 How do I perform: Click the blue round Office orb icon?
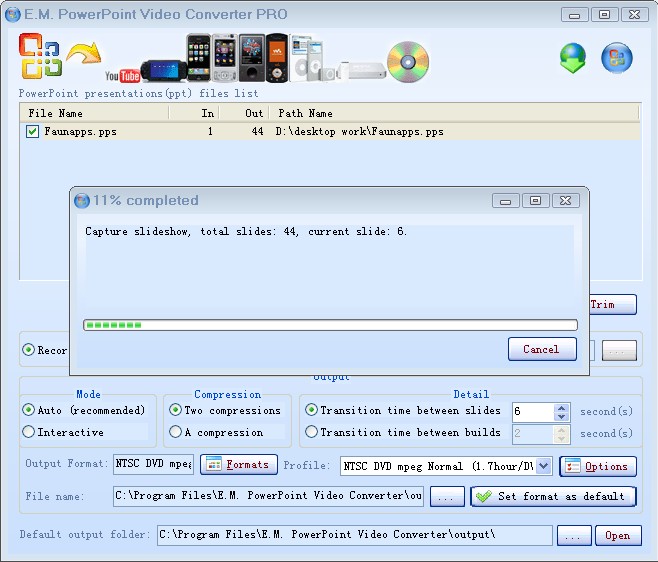pos(616,58)
